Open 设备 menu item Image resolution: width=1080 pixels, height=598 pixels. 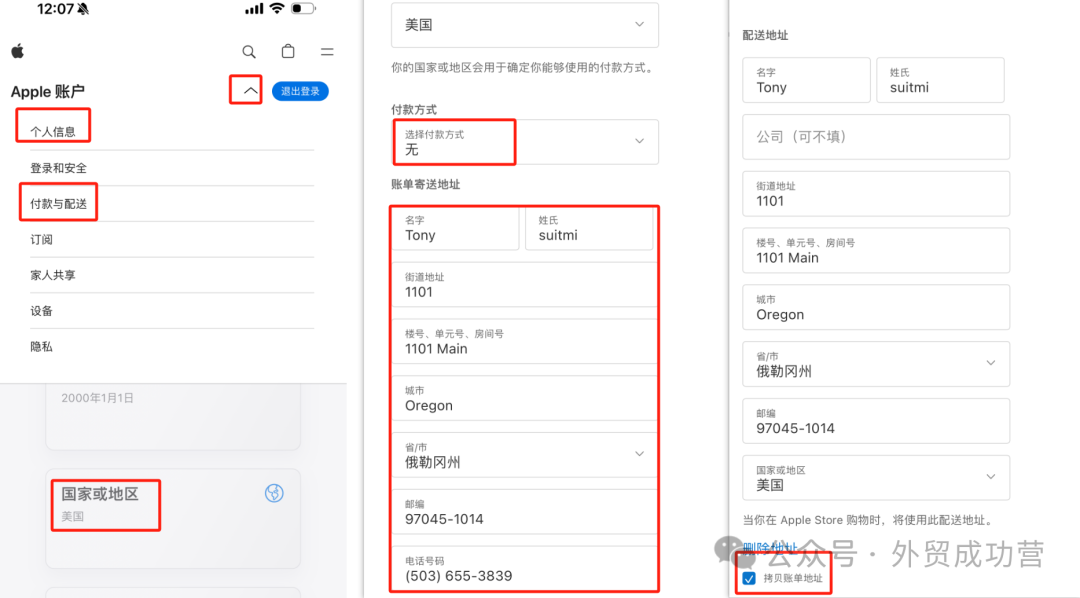pos(41,311)
